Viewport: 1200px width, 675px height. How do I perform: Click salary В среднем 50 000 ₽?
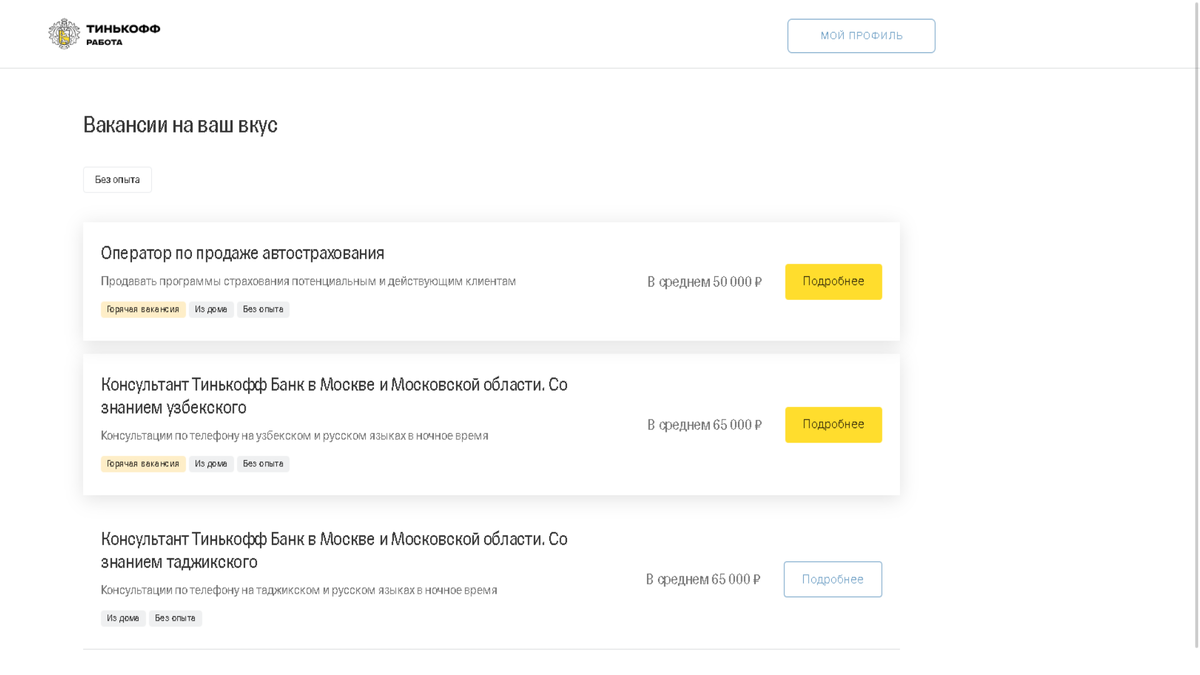(704, 282)
